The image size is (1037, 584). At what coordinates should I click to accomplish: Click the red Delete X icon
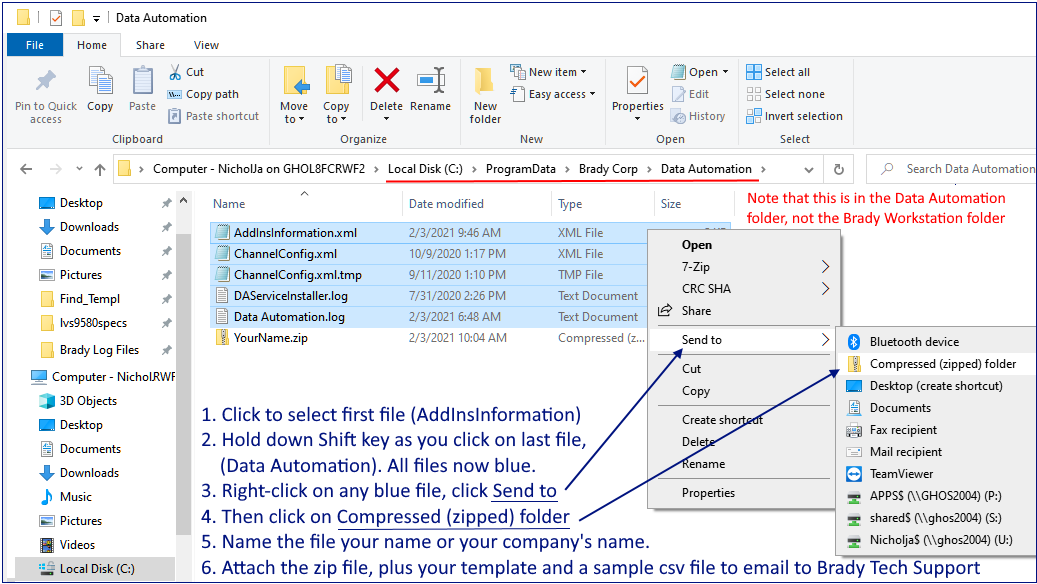[x=387, y=81]
